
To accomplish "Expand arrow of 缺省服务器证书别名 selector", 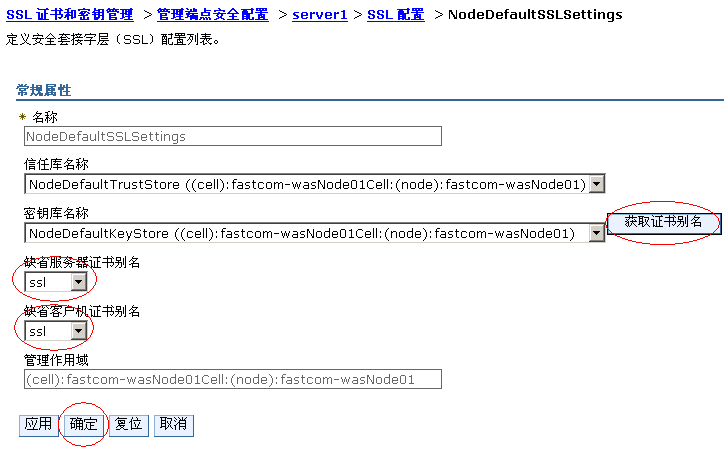I will pos(79,282).
